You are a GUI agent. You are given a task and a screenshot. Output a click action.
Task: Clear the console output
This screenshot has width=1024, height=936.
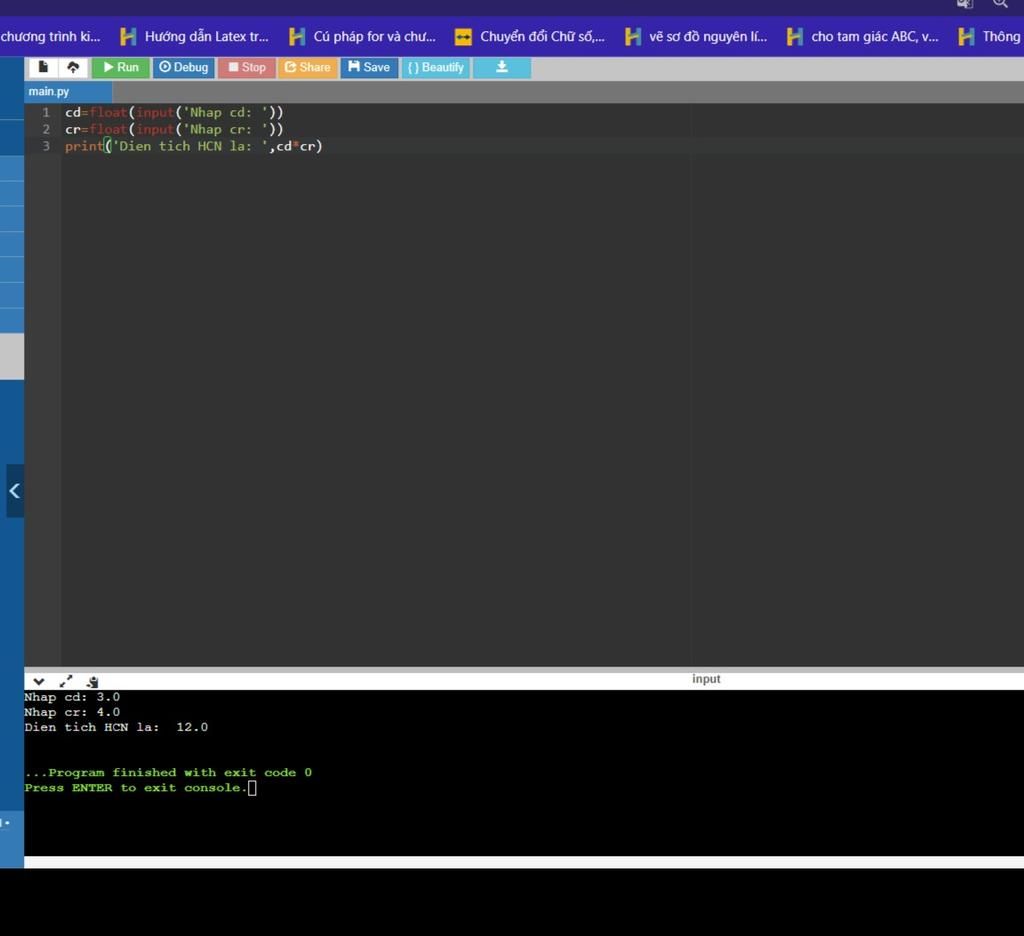click(92, 681)
